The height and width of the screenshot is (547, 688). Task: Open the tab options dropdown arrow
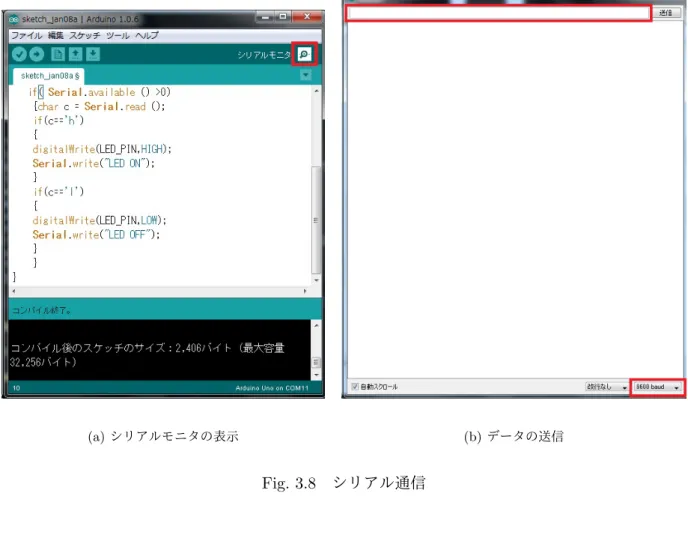pyautogui.click(x=306, y=75)
